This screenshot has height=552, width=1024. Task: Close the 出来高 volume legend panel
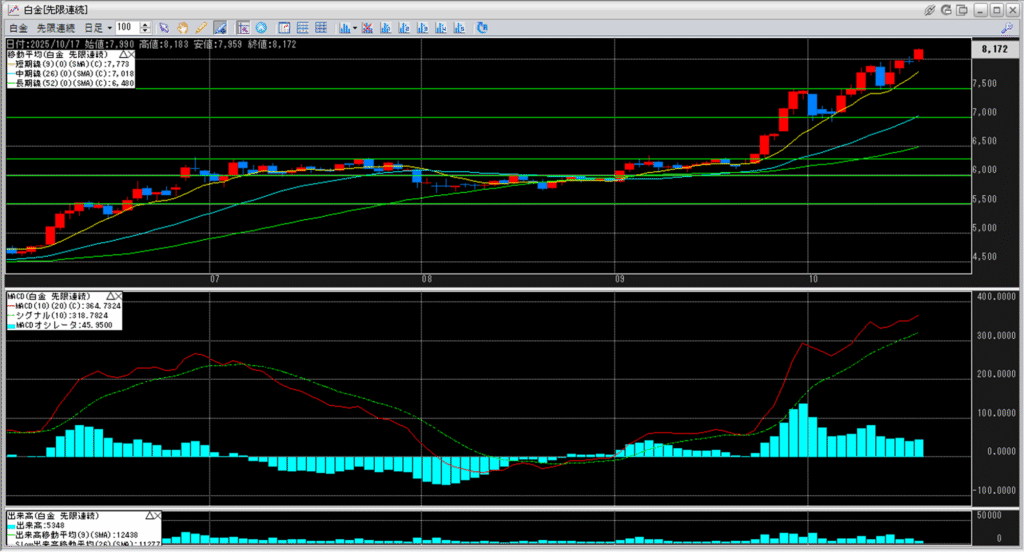[157, 514]
